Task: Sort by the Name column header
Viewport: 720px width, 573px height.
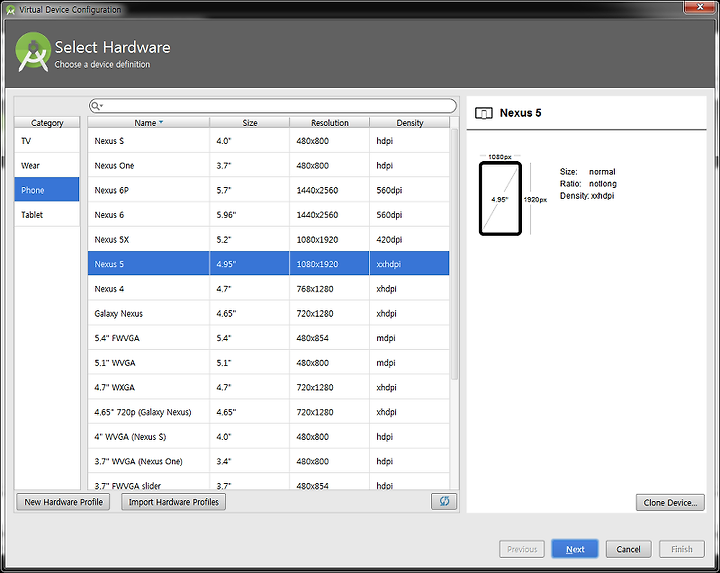Action: pos(148,123)
